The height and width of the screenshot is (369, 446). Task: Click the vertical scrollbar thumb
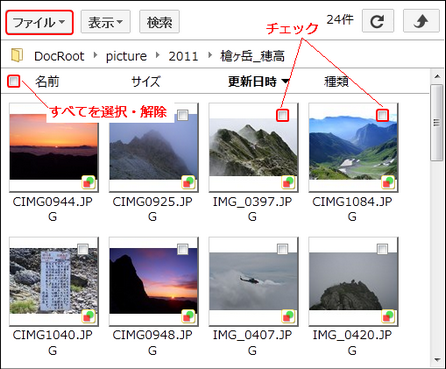click(x=436, y=123)
